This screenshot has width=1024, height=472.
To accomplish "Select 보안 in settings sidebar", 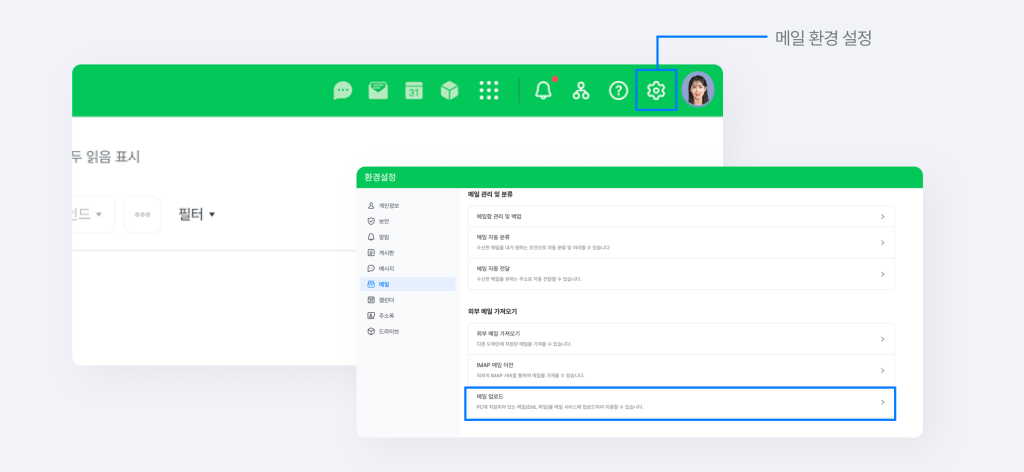I will point(384,221).
